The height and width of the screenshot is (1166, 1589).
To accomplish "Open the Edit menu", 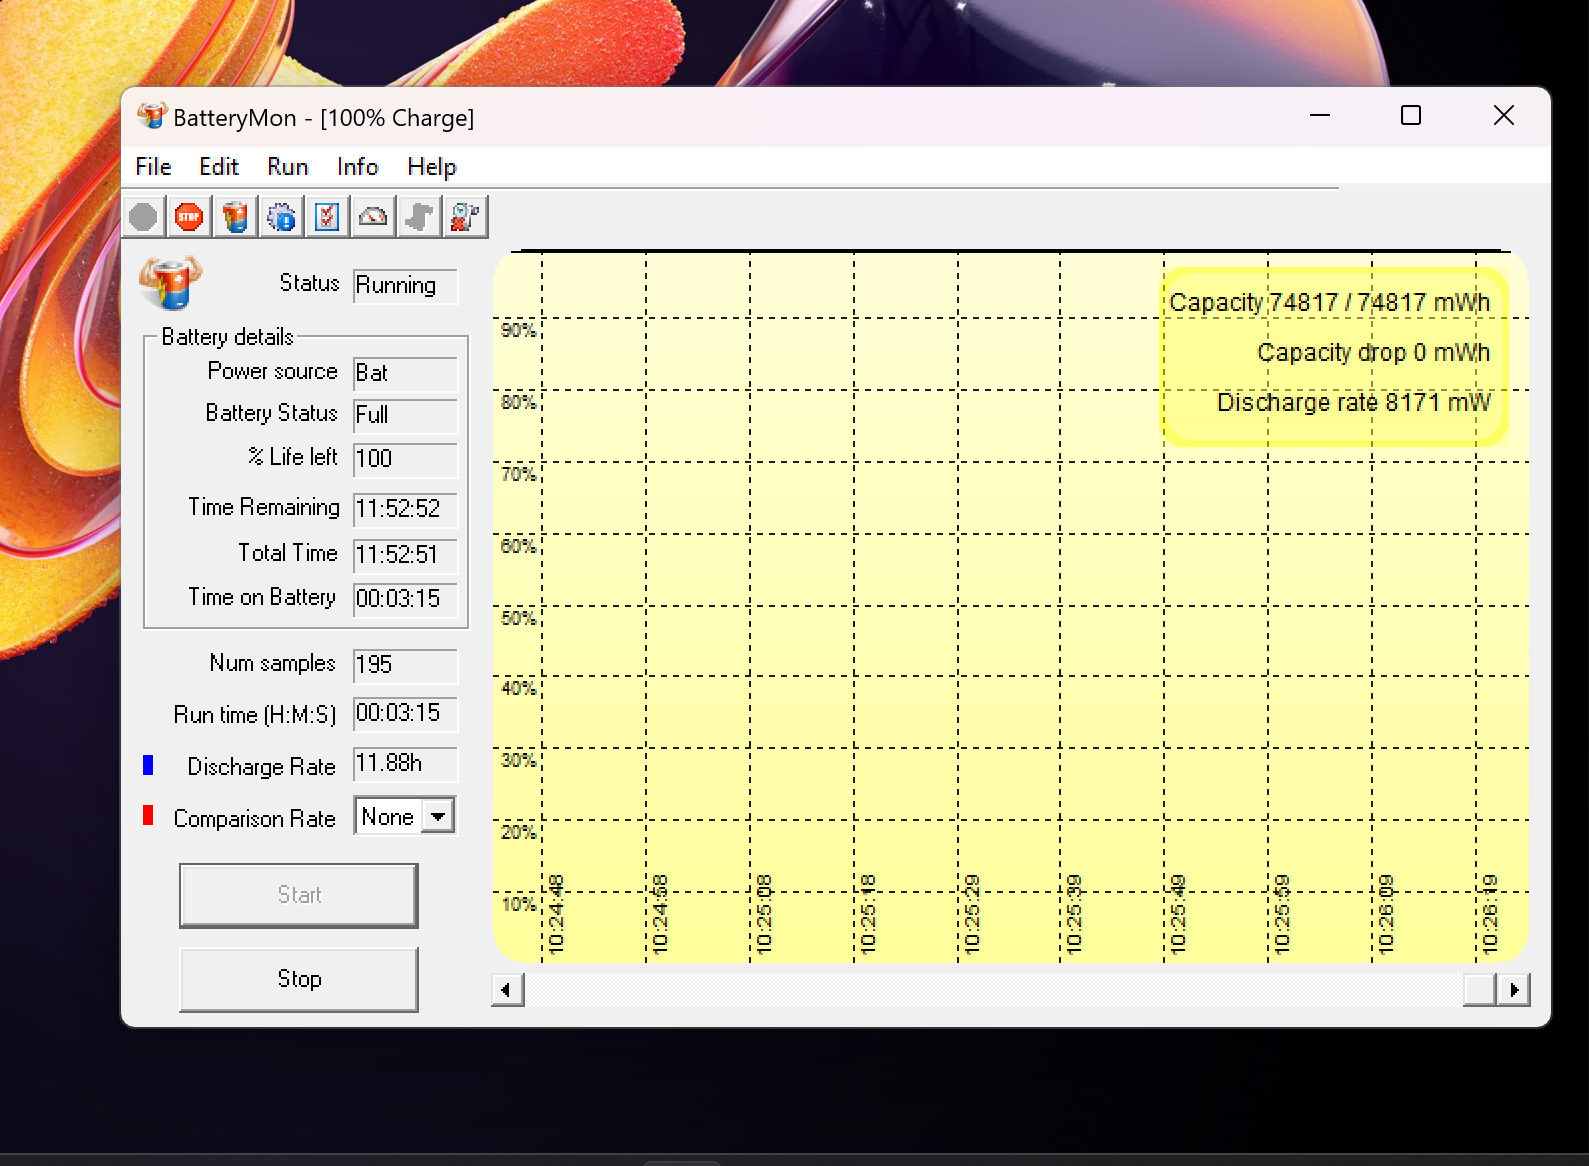I will click(218, 167).
